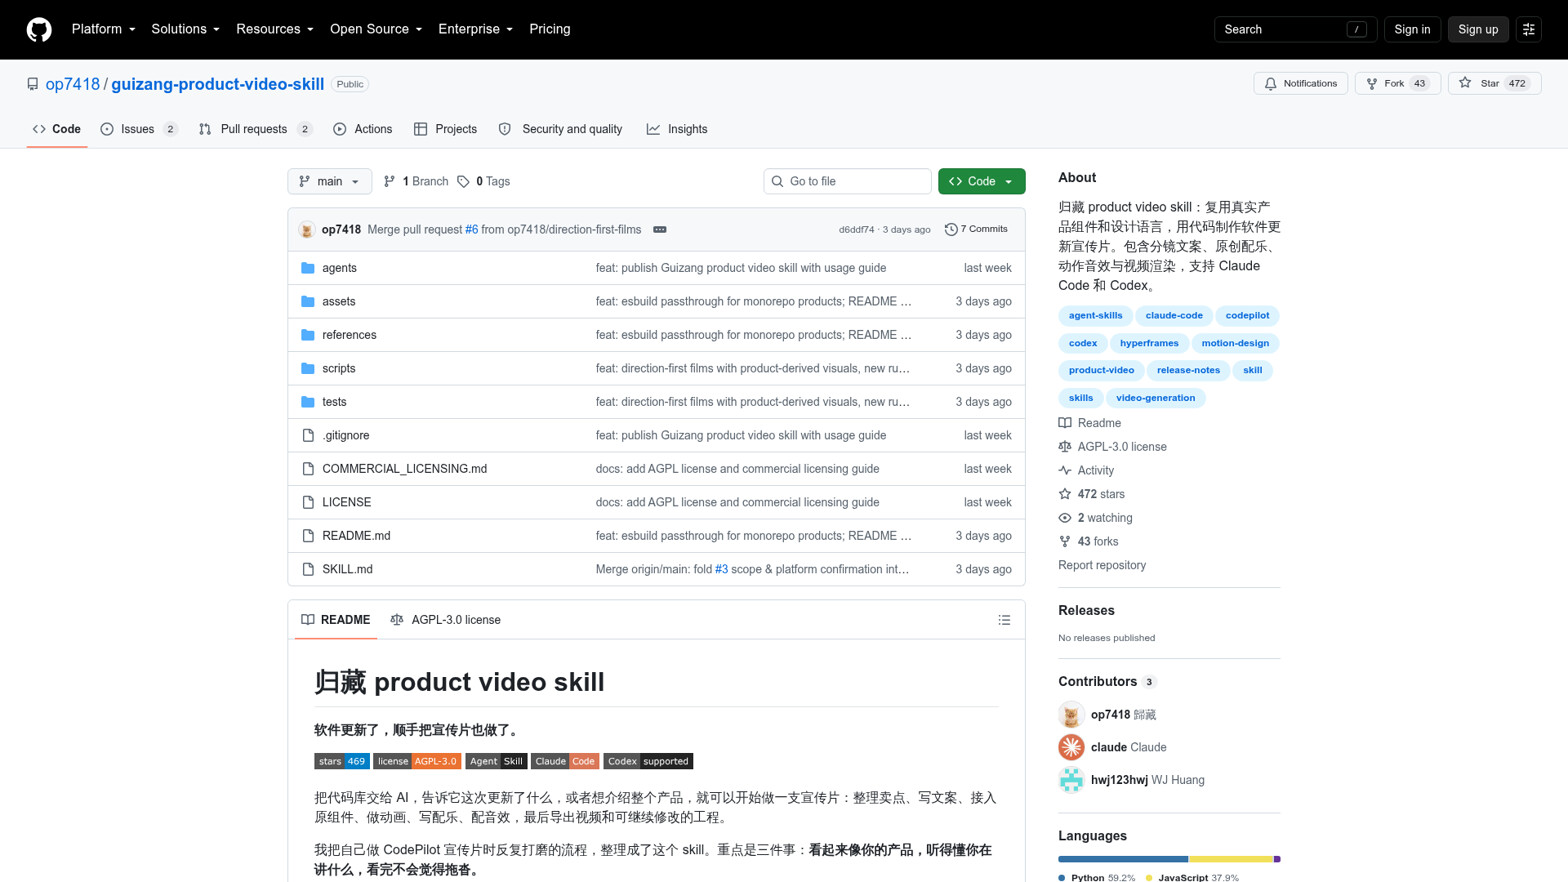This screenshot has height=882, width=1568.
Task: Open the appearance settings icon in header
Action: tap(1528, 29)
